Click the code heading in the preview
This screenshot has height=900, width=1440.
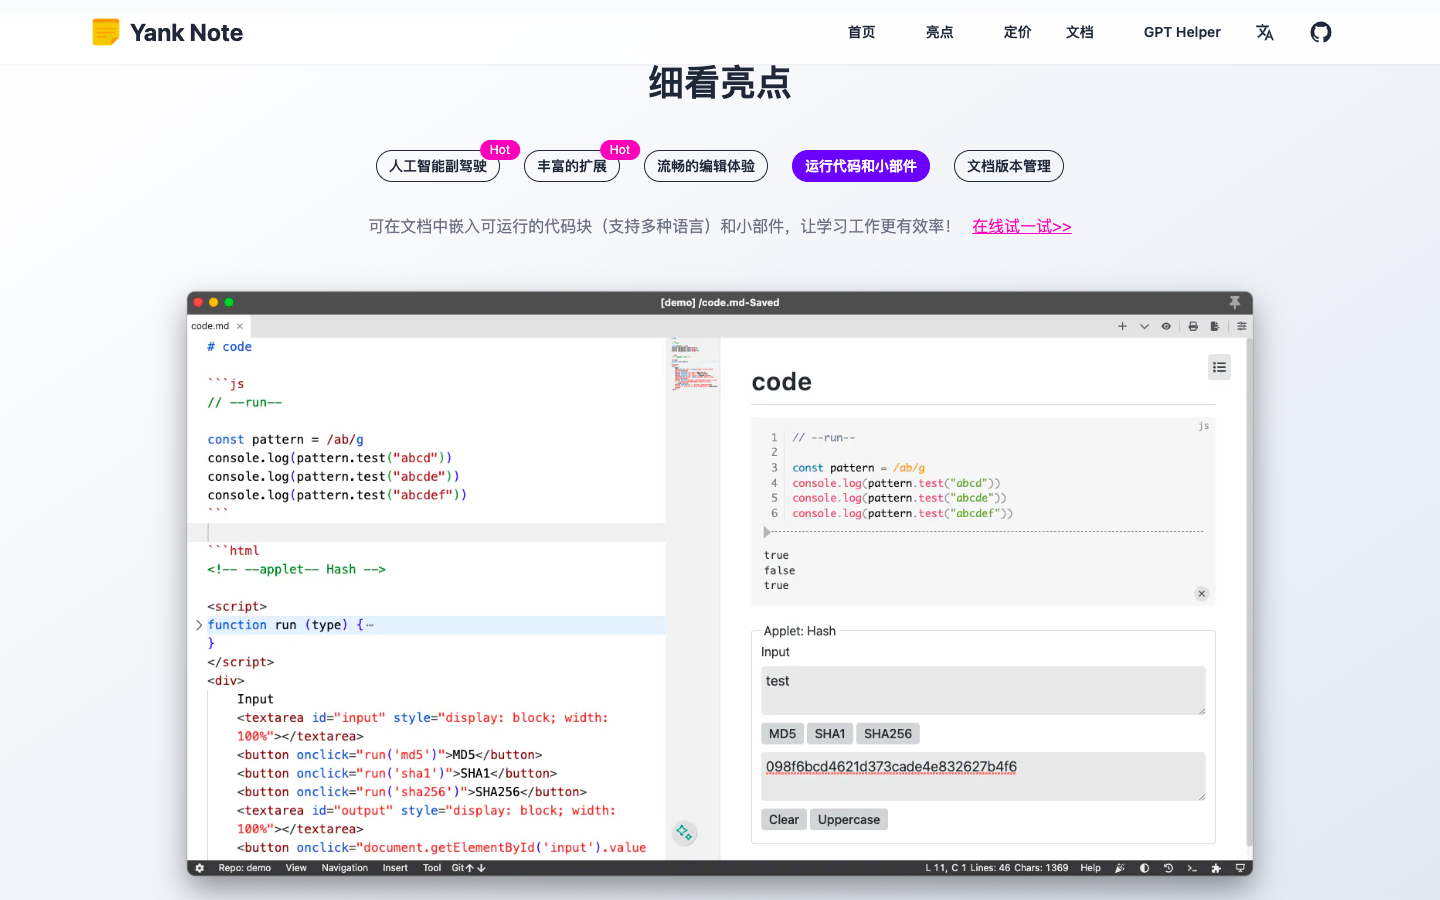pyautogui.click(x=782, y=382)
